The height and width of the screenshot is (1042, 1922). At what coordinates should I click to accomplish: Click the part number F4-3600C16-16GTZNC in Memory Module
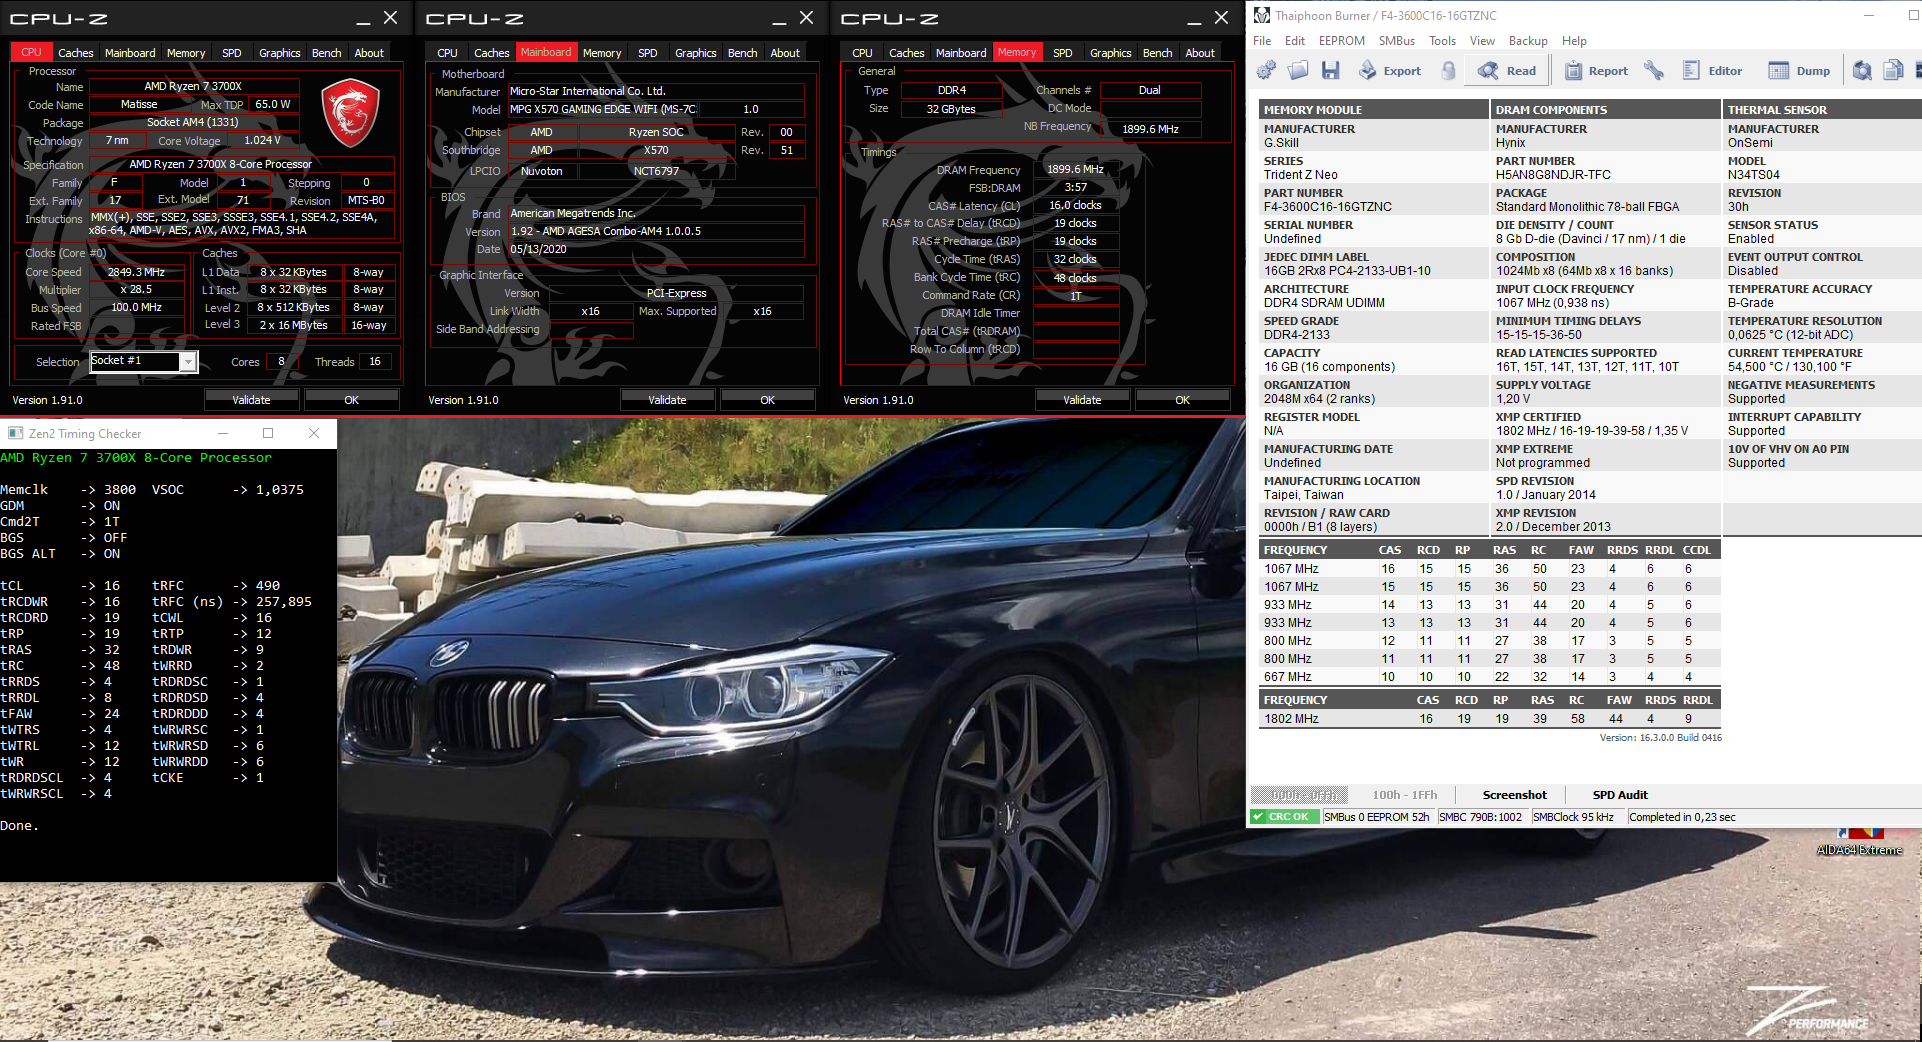point(1327,207)
